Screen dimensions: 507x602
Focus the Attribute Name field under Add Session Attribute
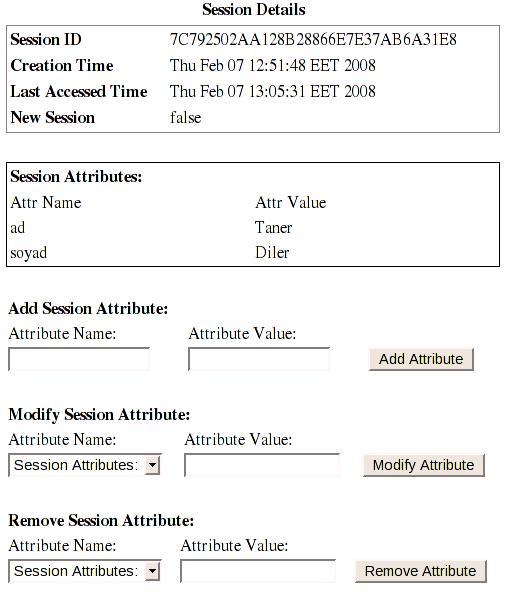click(79, 359)
